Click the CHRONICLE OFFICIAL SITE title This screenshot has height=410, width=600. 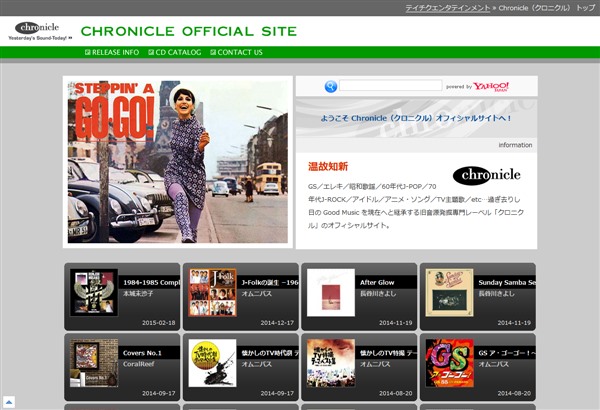pyautogui.click(x=189, y=31)
